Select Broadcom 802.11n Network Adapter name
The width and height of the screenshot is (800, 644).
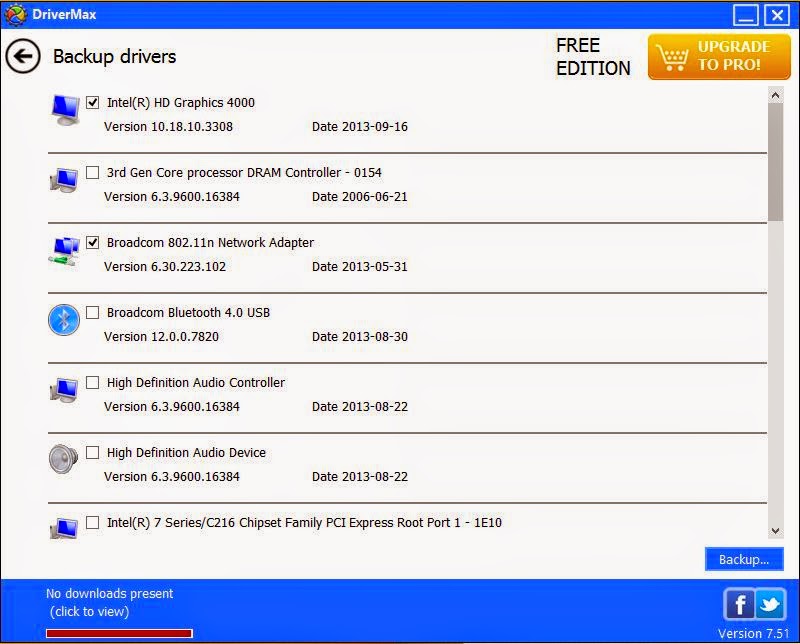tap(210, 242)
